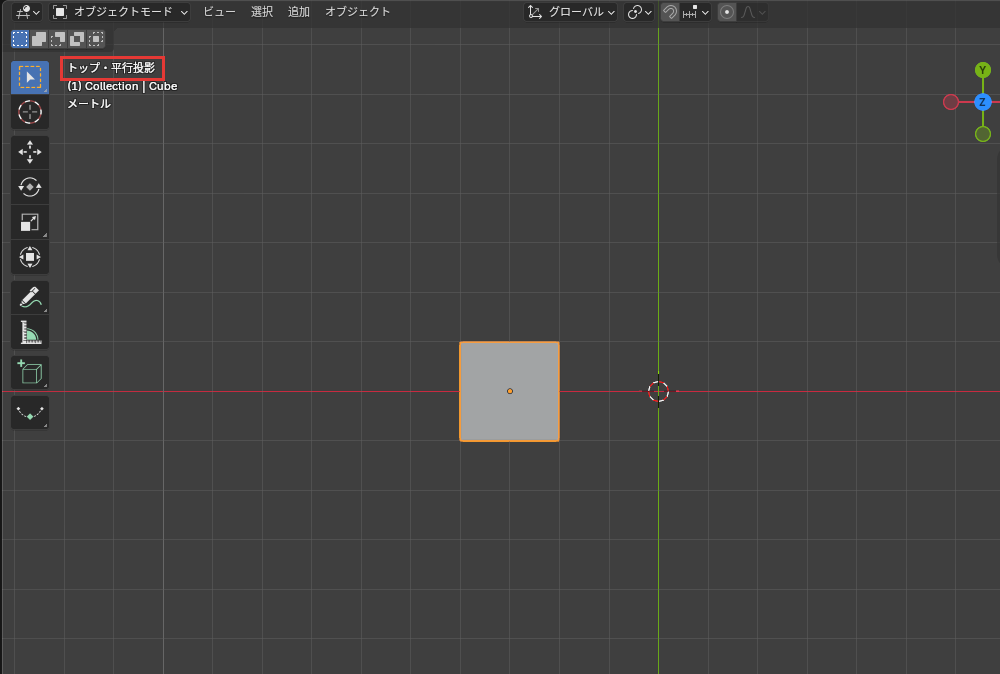Toggle proportional editing
Viewport: 1000px width, 674px height.
(726, 12)
